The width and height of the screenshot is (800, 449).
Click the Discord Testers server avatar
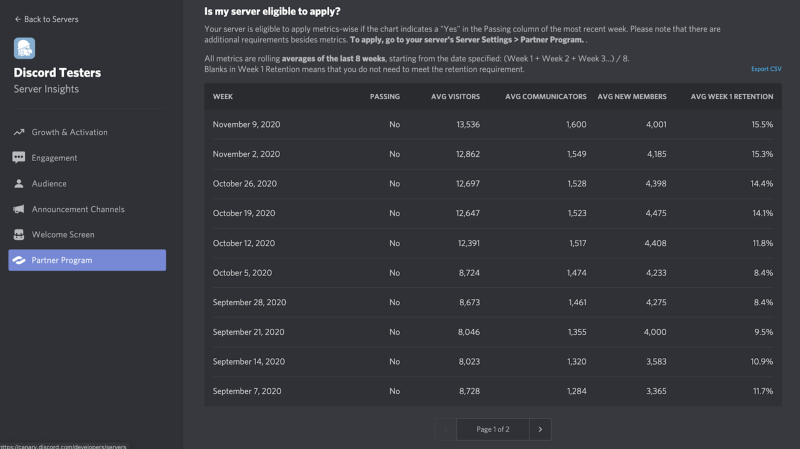24,48
